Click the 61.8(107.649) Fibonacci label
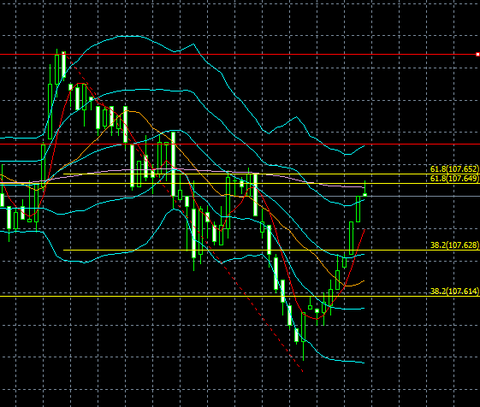Image resolution: width=480 pixels, height=407 pixels. (455, 178)
